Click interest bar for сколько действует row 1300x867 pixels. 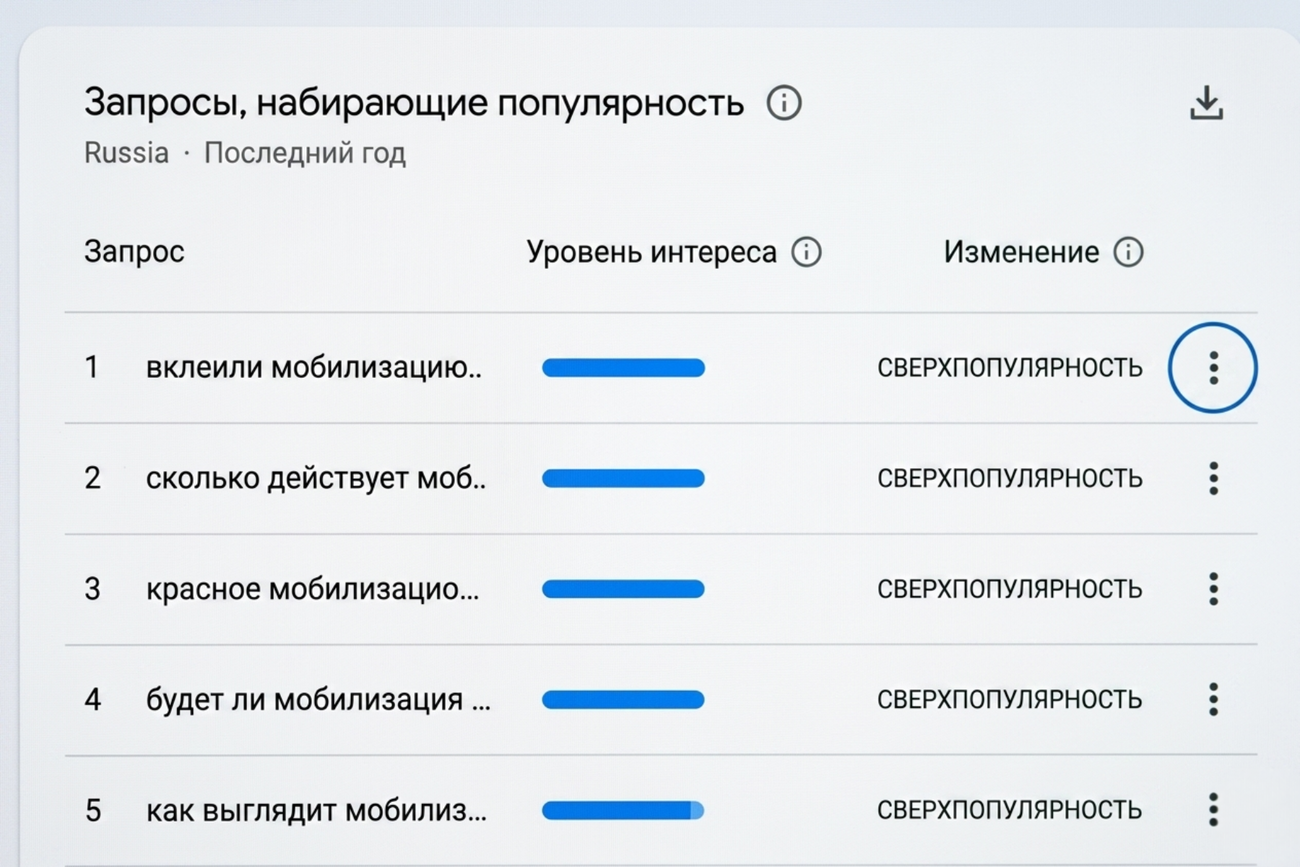pos(623,478)
